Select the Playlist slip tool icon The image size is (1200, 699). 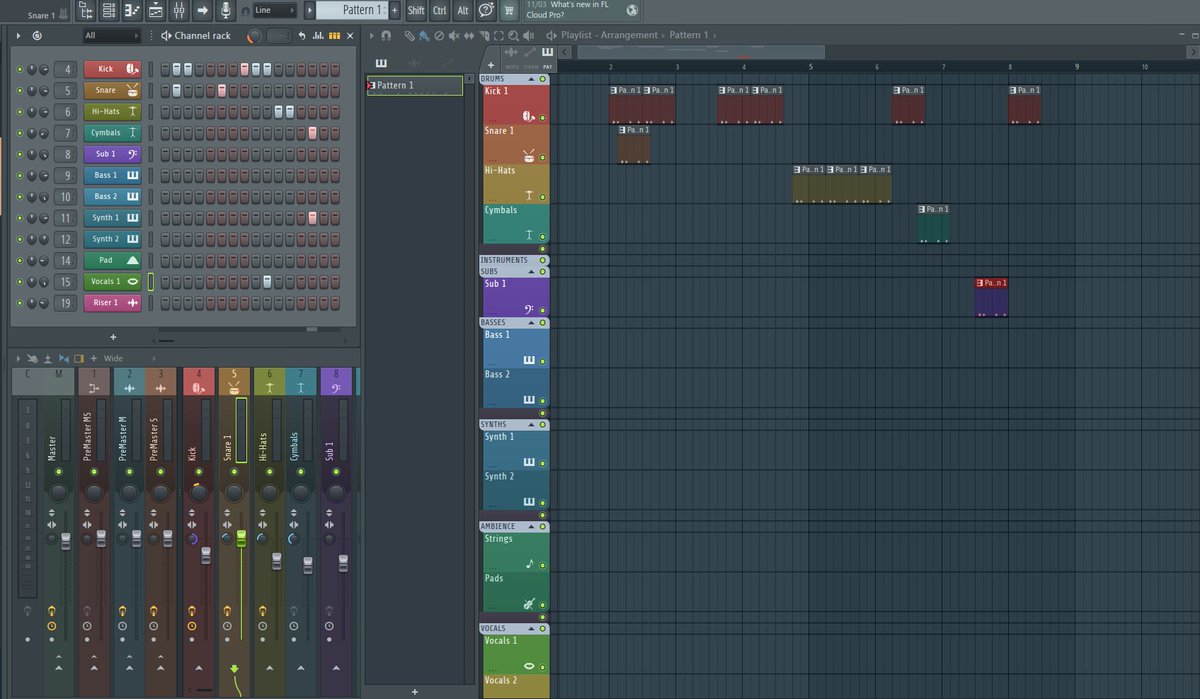click(x=469, y=36)
